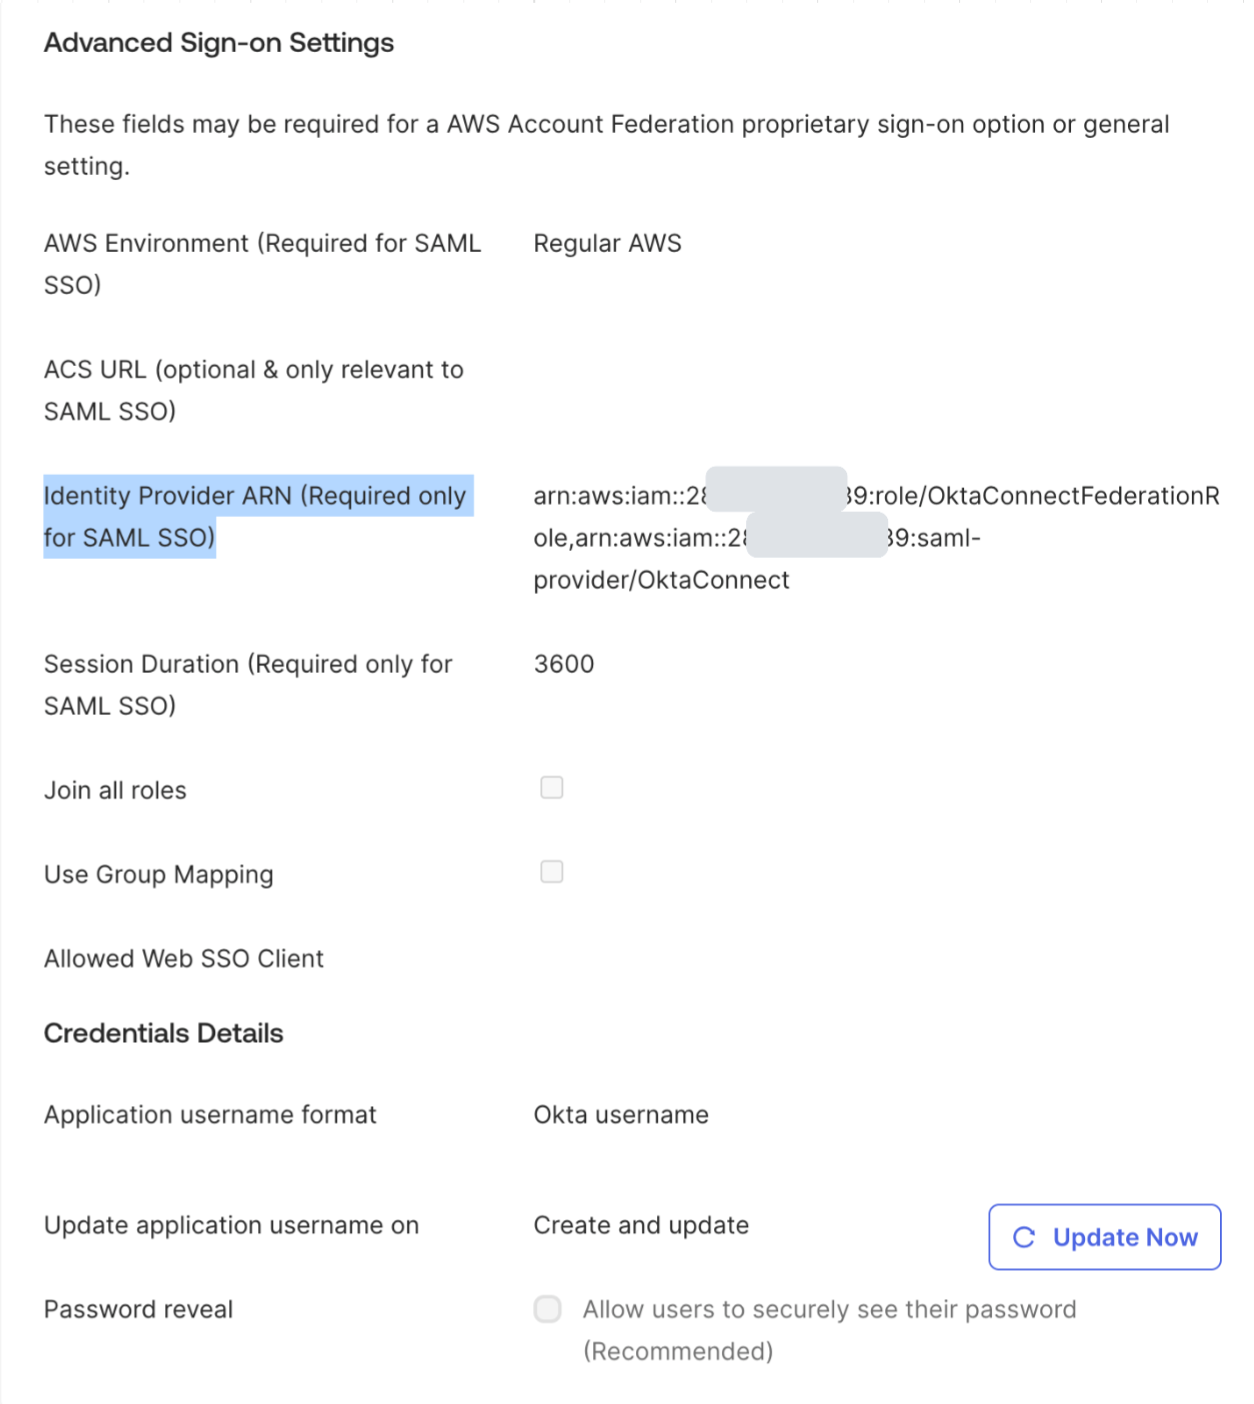Click the Create and update value
The width and height of the screenshot is (1254, 1404).
coord(641,1225)
